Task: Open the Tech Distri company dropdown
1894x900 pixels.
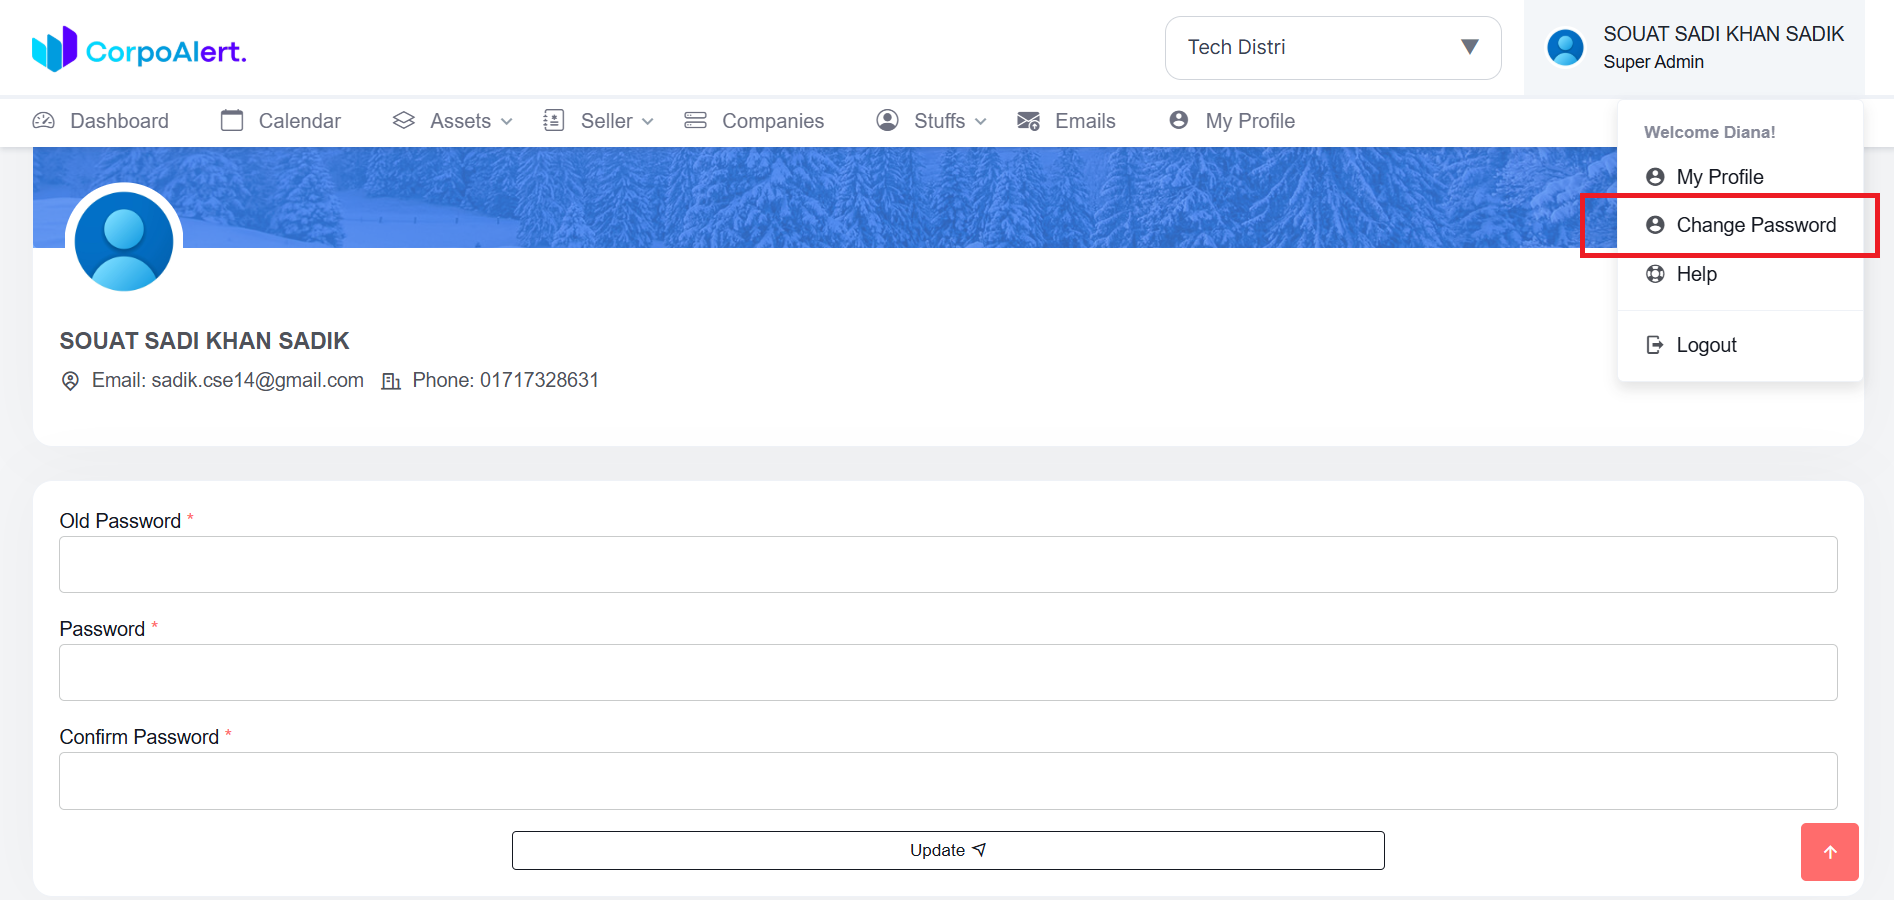Action: point(1332,47)
